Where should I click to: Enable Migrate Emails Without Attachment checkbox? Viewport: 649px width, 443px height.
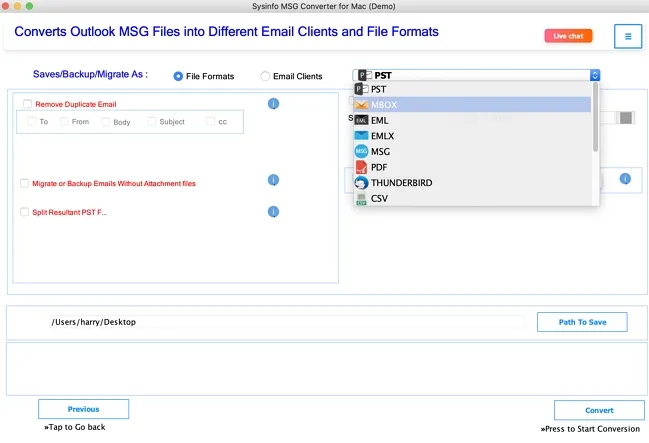tap(24, 183)
